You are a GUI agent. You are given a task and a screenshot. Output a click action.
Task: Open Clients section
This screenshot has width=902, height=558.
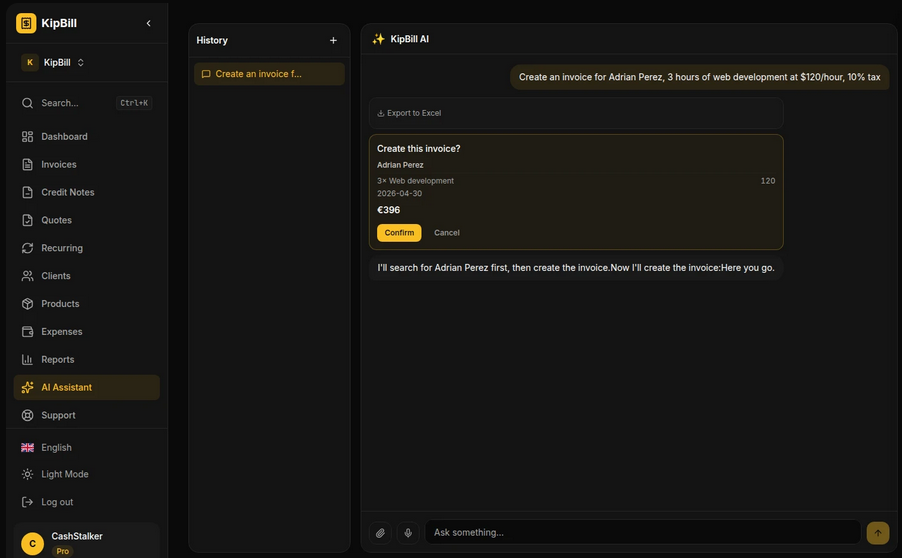86,276
